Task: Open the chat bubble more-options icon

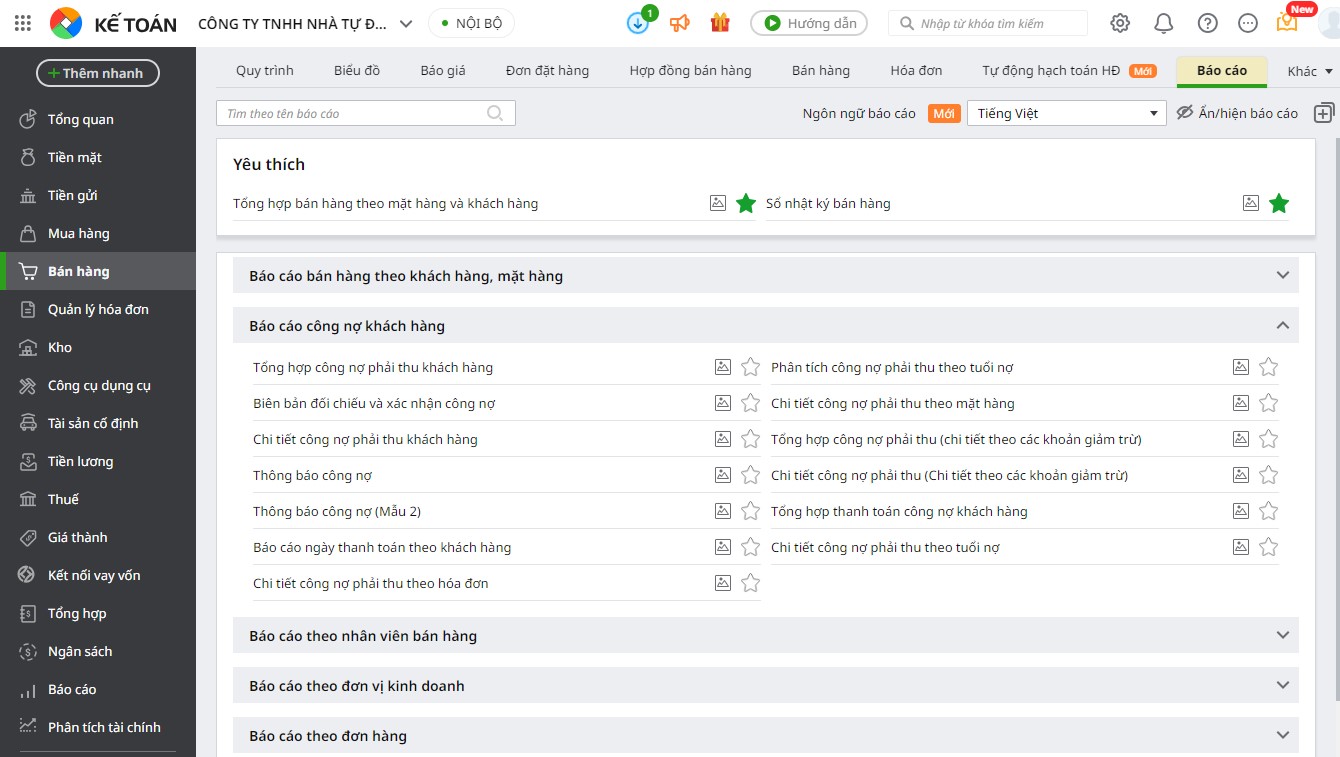Action: point(1248,23)
